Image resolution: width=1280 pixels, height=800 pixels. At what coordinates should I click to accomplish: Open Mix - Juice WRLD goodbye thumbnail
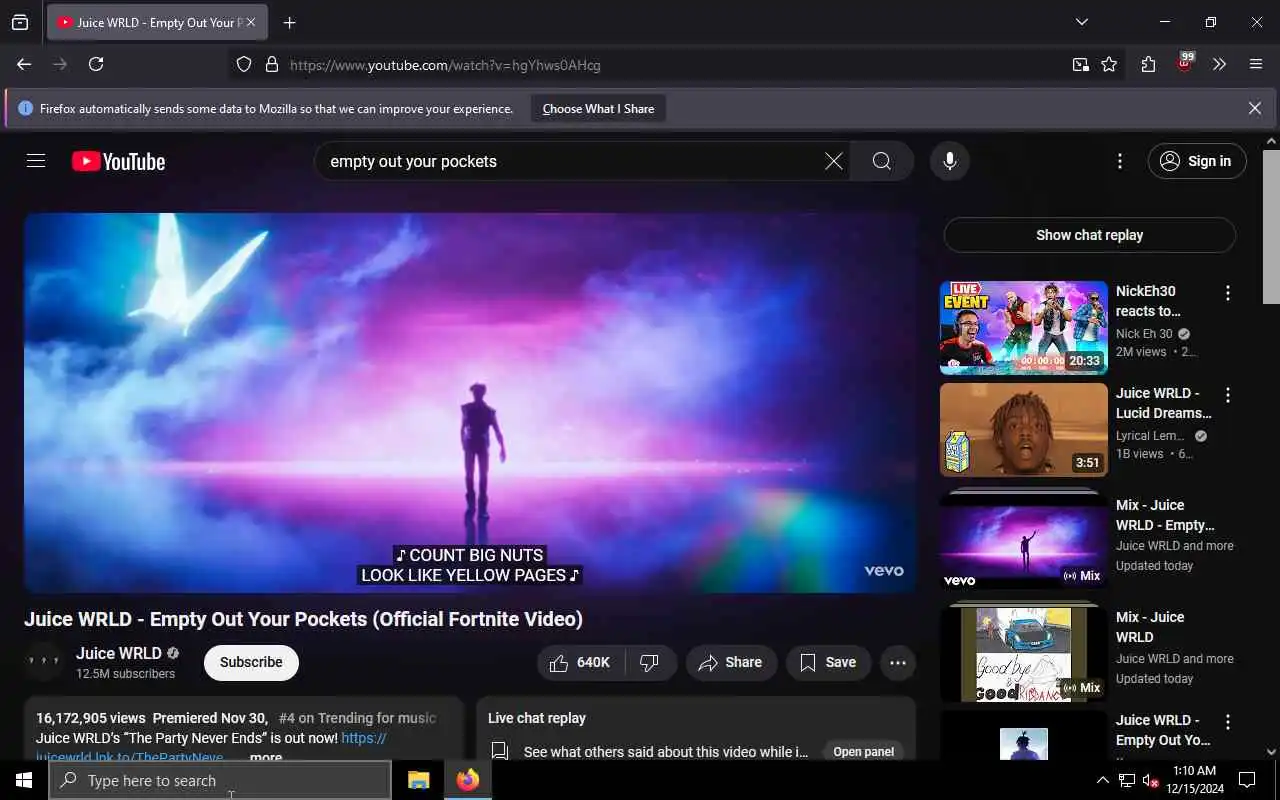click(1024, 652)
